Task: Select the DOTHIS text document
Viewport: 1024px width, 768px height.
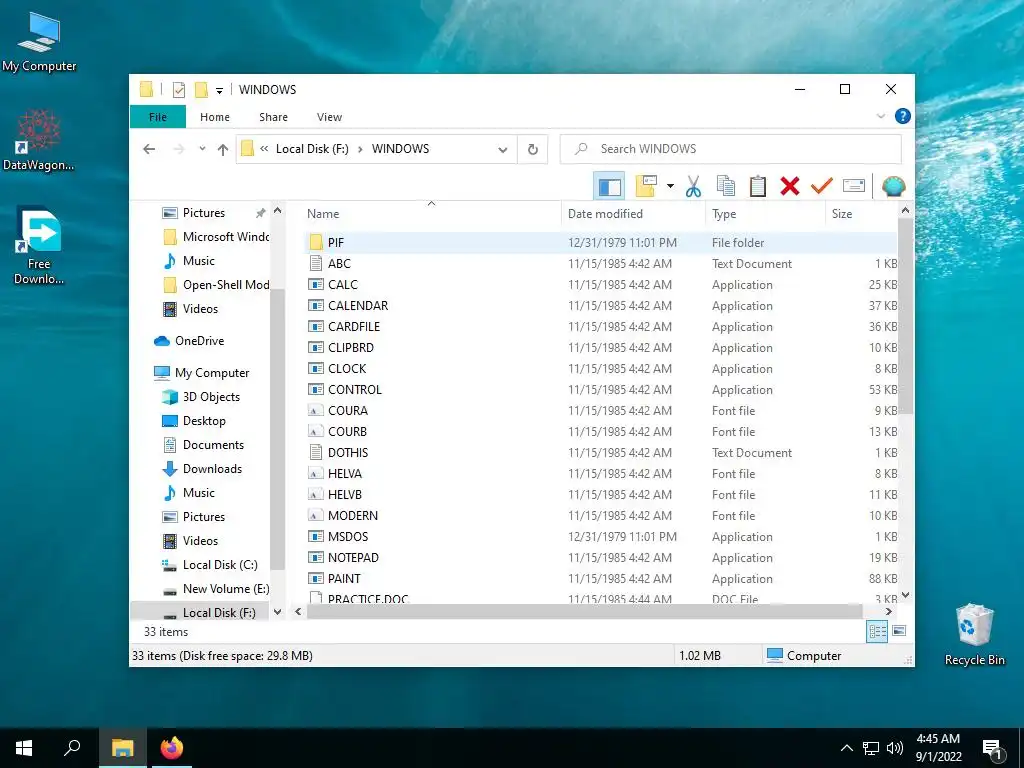Action: (x=601, y=453)
